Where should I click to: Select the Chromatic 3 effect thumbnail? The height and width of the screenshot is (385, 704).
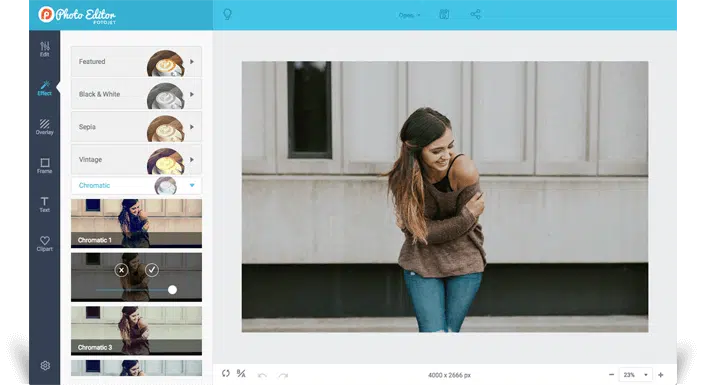[136, 331]
